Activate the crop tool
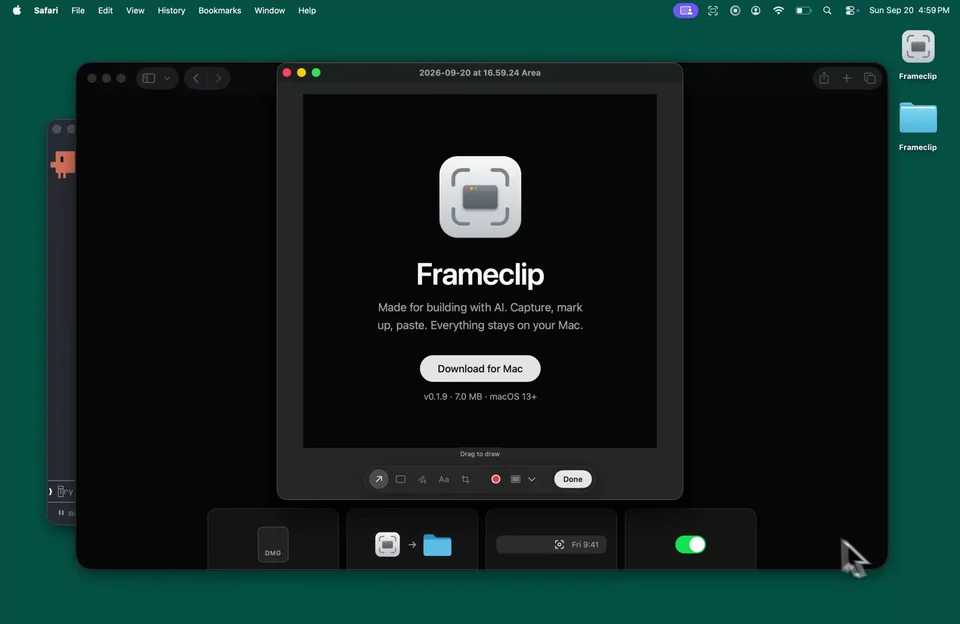This screenshot has width=960, height=624. click(465, 479)
